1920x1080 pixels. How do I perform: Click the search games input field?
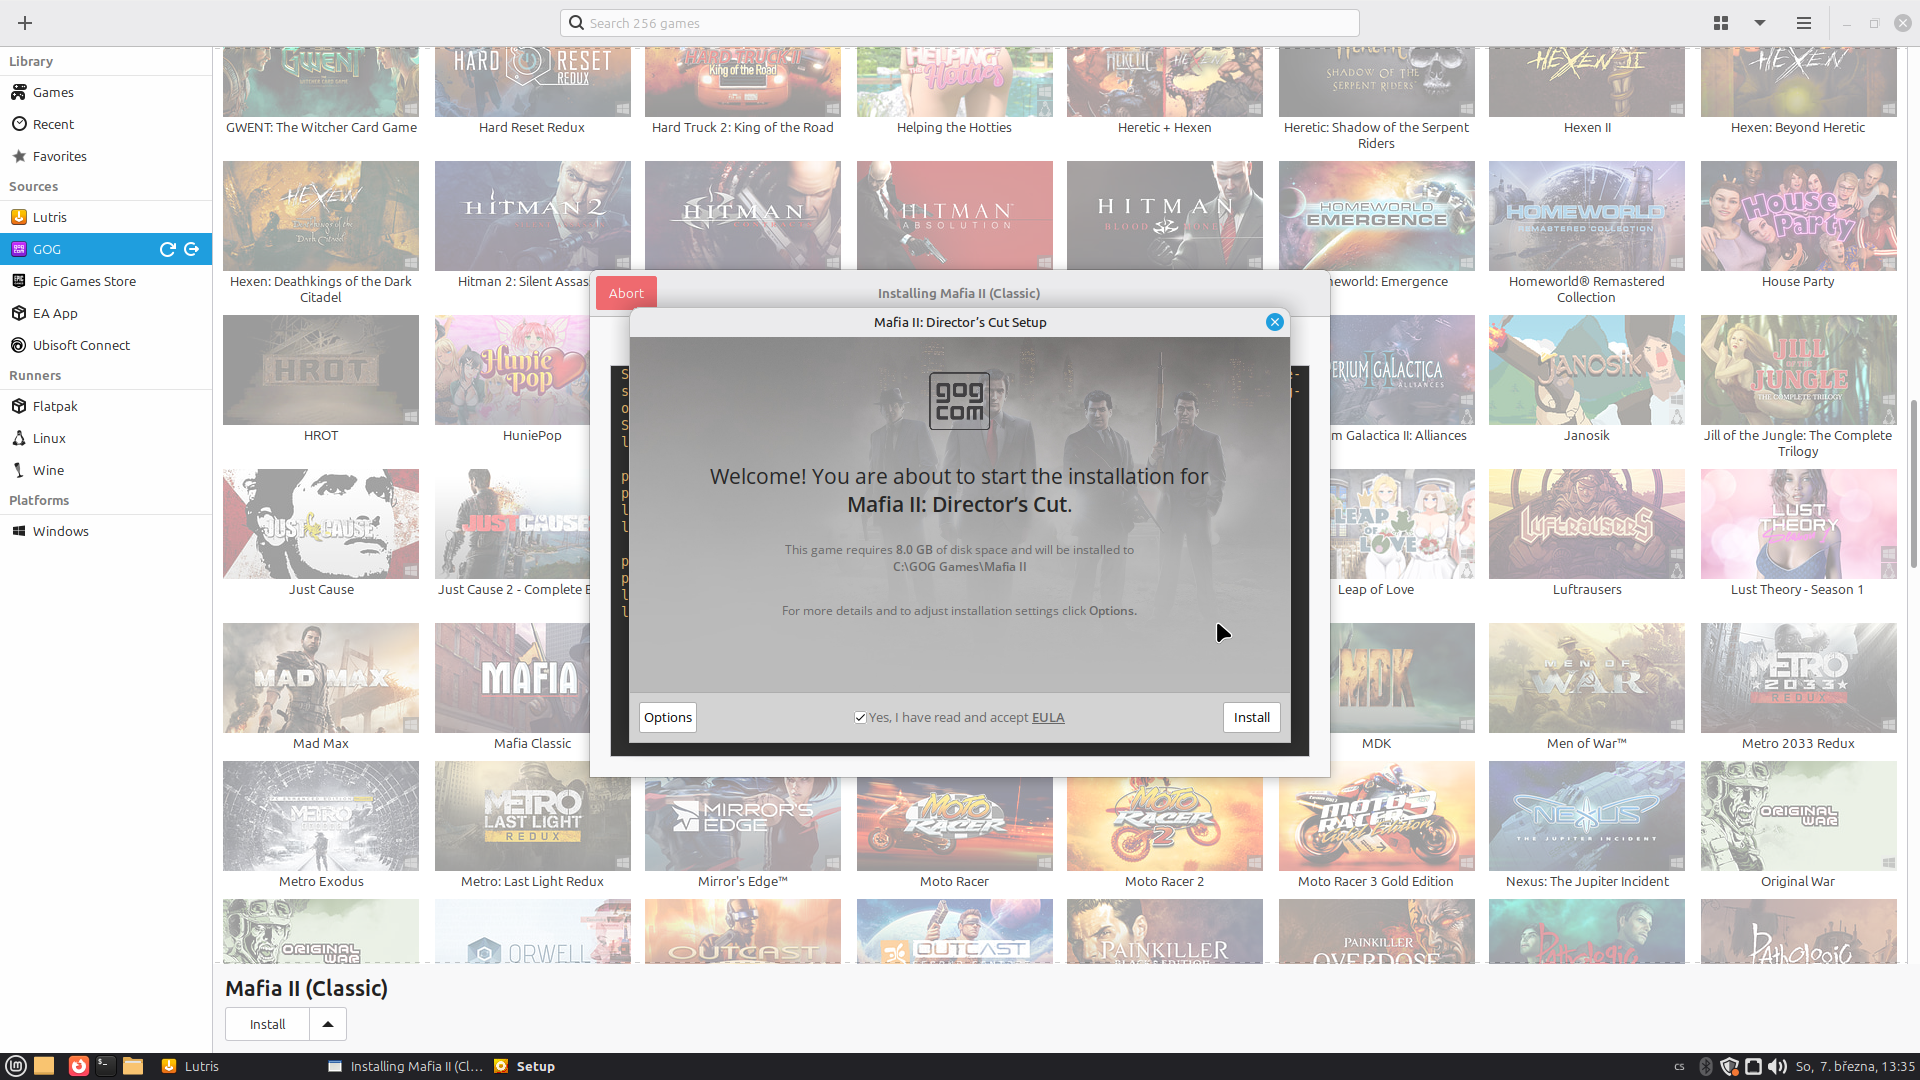pos(960,23)
